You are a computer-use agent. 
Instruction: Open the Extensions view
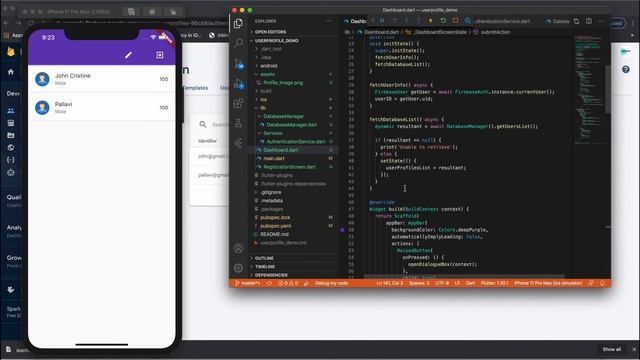[238, 103]
